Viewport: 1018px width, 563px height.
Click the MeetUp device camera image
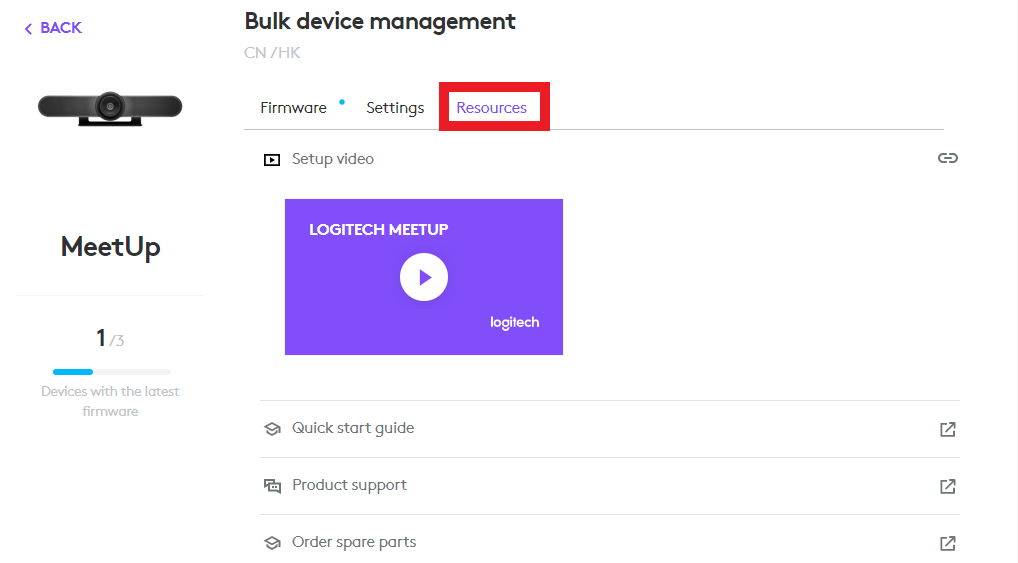(x=110, y=108)
